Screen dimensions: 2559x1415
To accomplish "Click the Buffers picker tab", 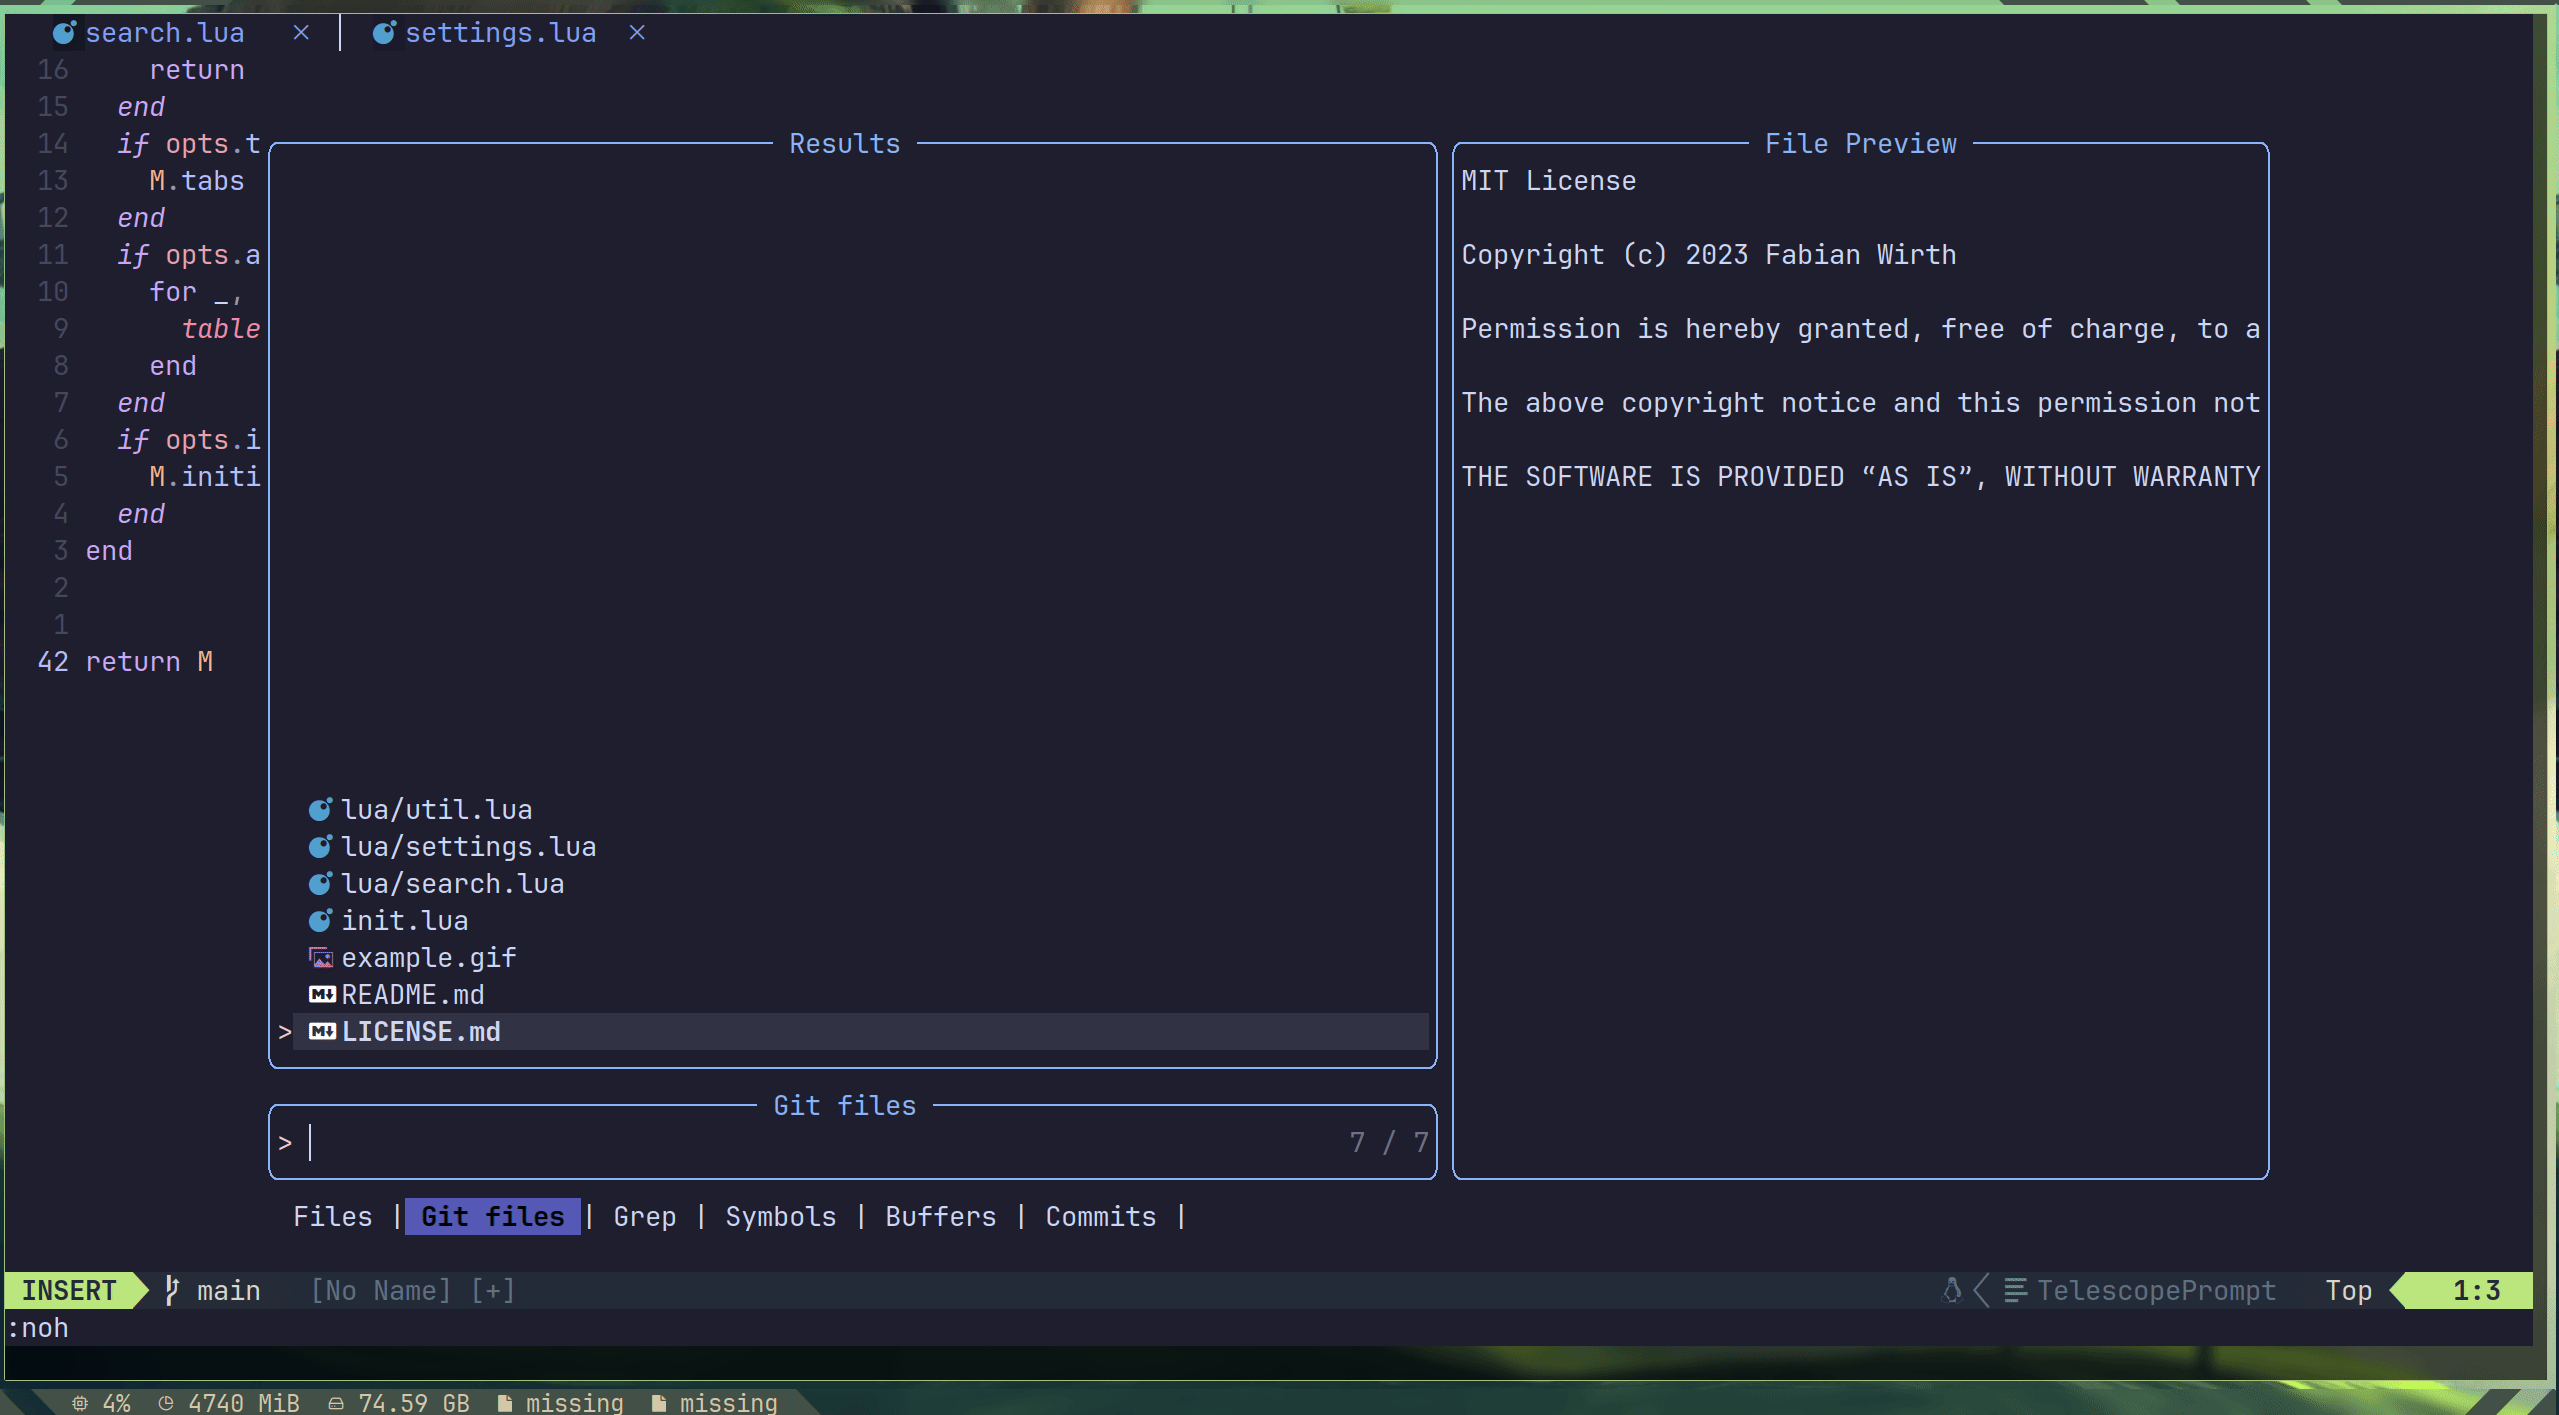I will (940, 1216).
